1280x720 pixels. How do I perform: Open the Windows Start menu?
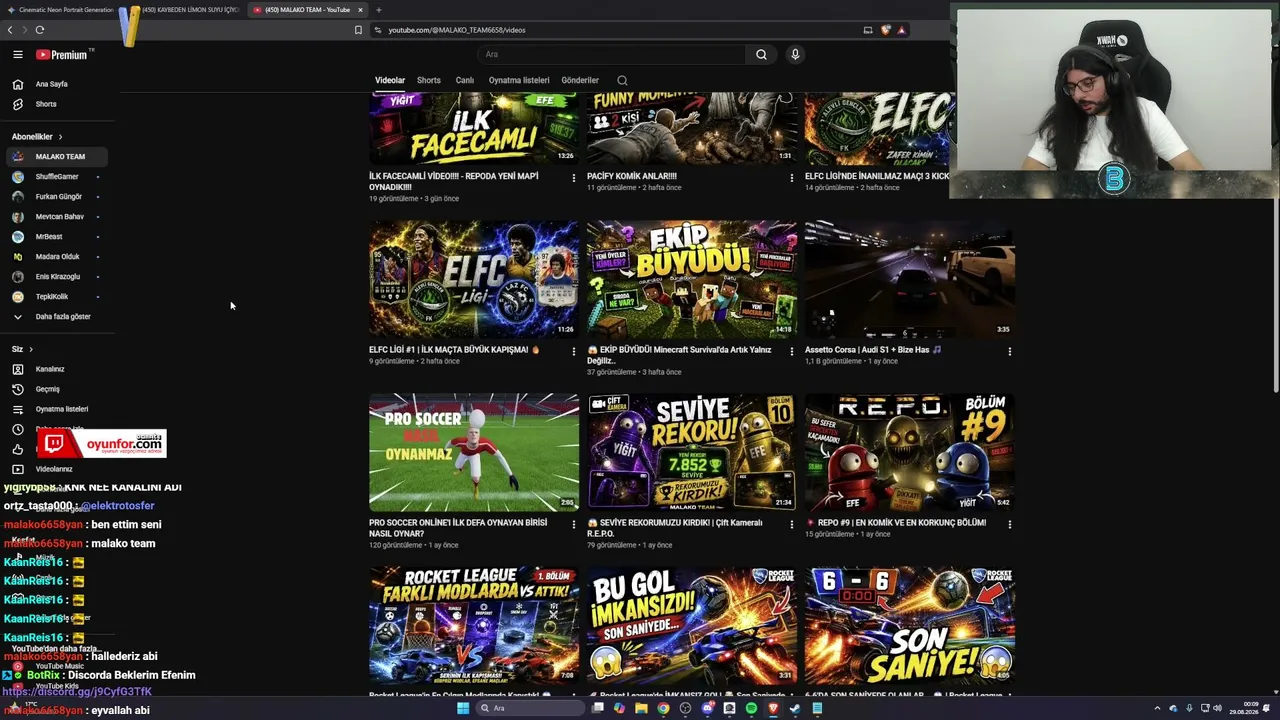coord(463,708)
